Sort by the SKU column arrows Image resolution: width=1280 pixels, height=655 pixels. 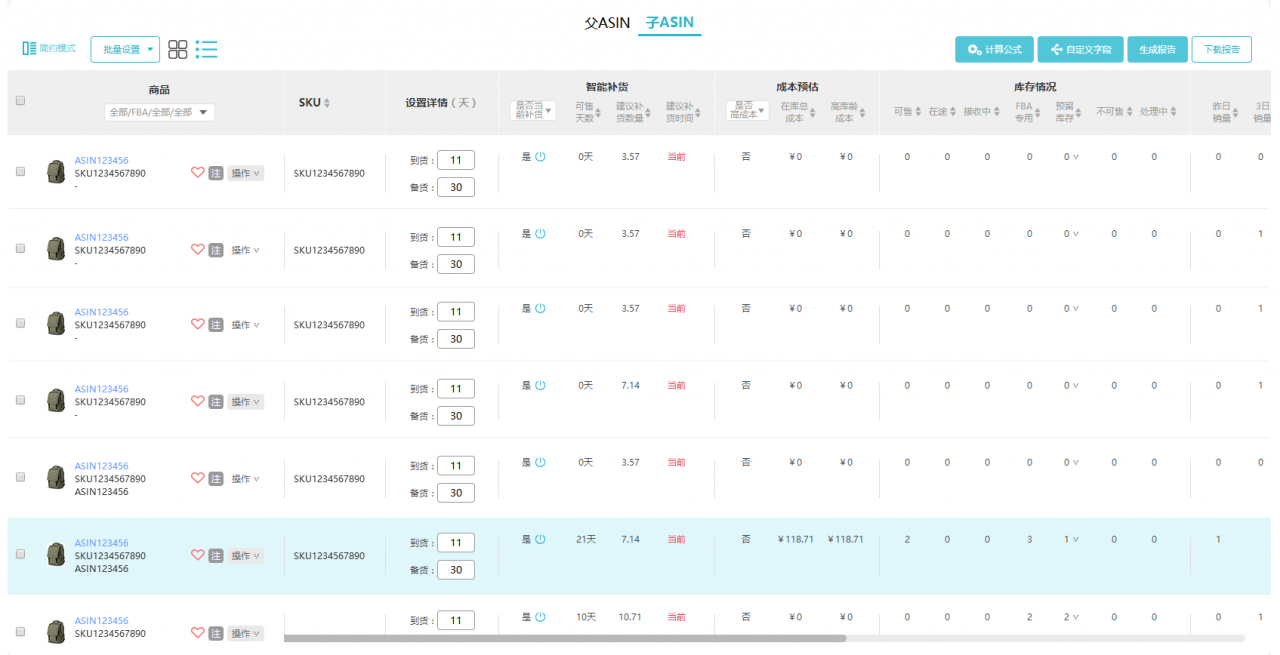pyautogui.click(x=326, y=103)
